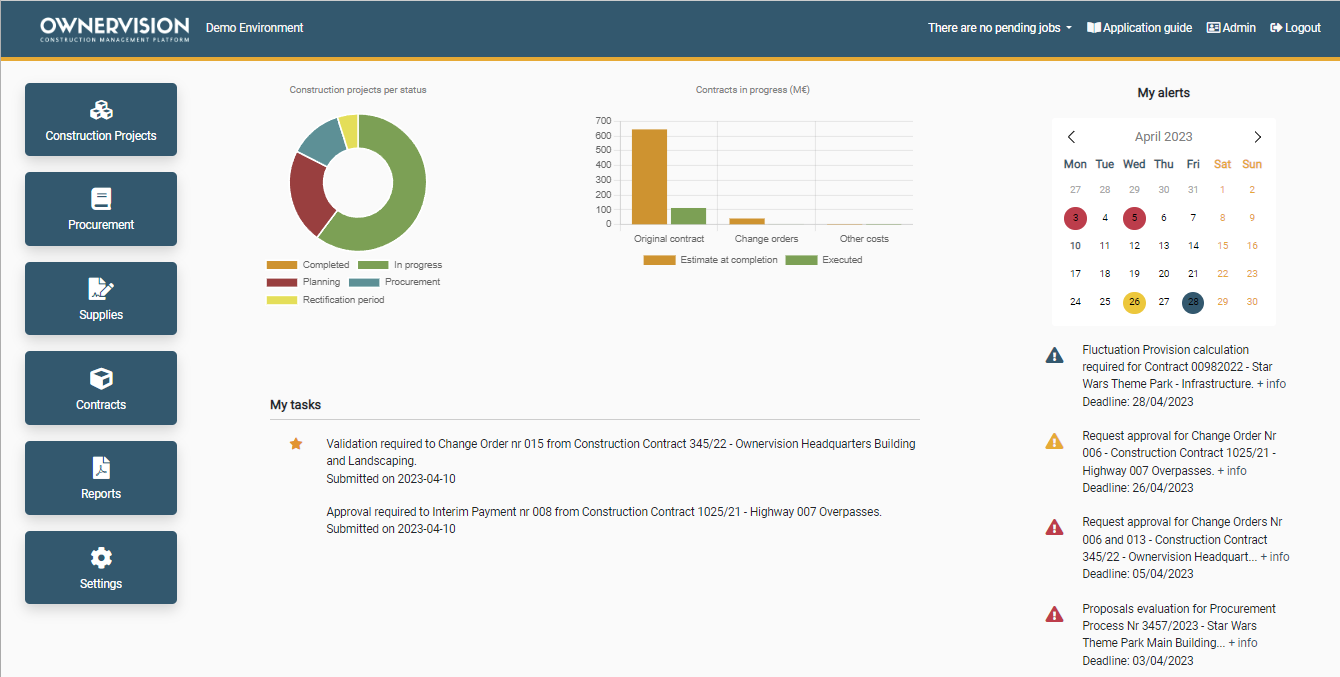
Task: Go to next month in calendar
Action: click(x=1257, y=137)
